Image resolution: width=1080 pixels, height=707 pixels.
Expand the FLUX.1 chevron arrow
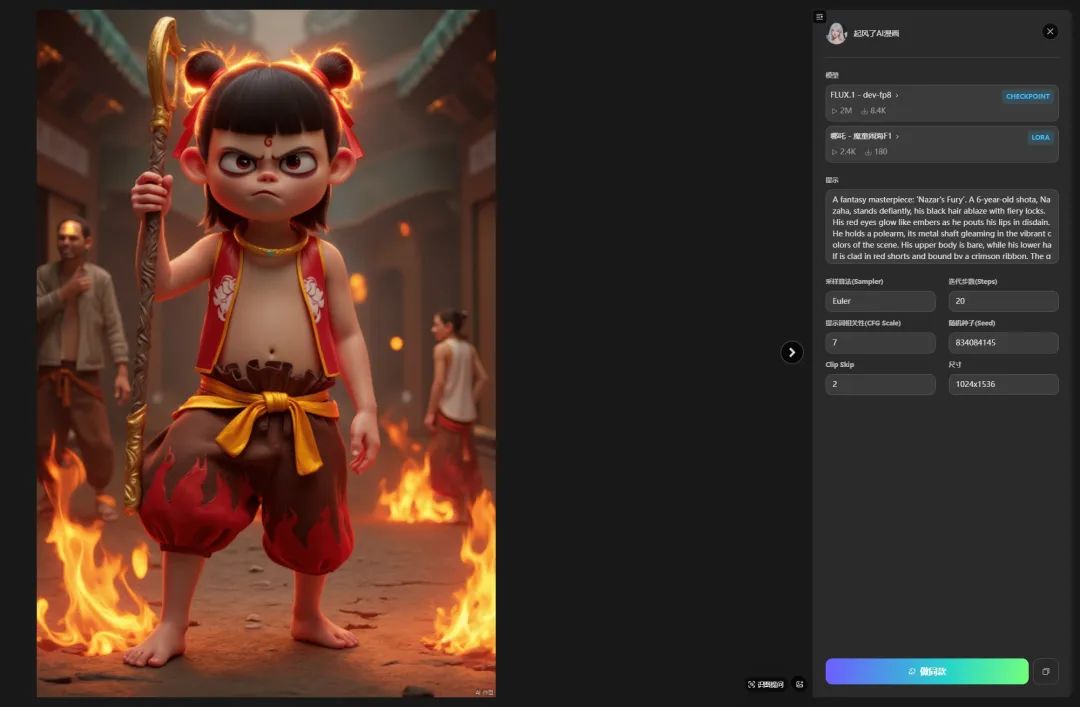pyautogui.click(x=897, y=95)
